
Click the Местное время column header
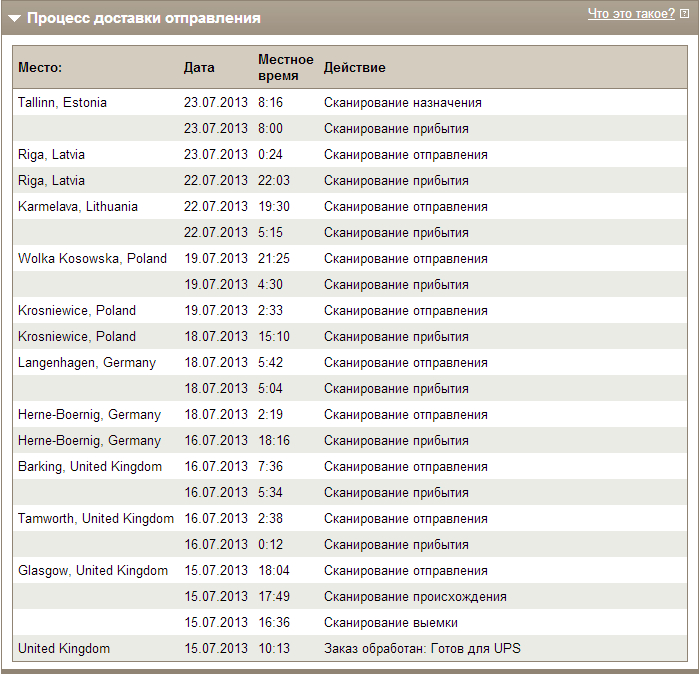tap(285, 67)
